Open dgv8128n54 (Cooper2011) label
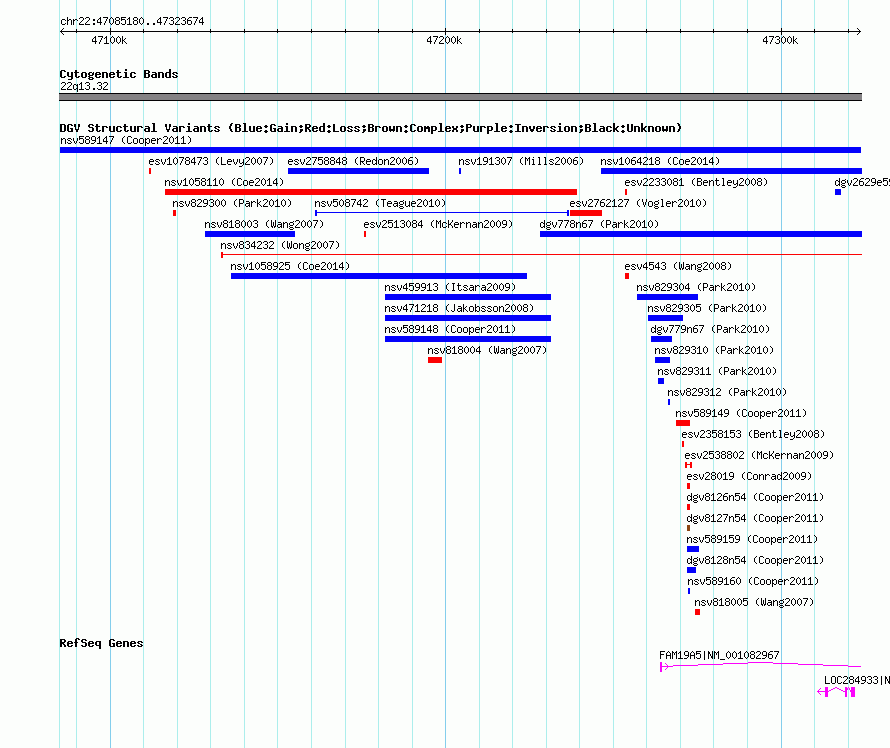The width and height of the screenshot is (890, 748). [755, 560]
